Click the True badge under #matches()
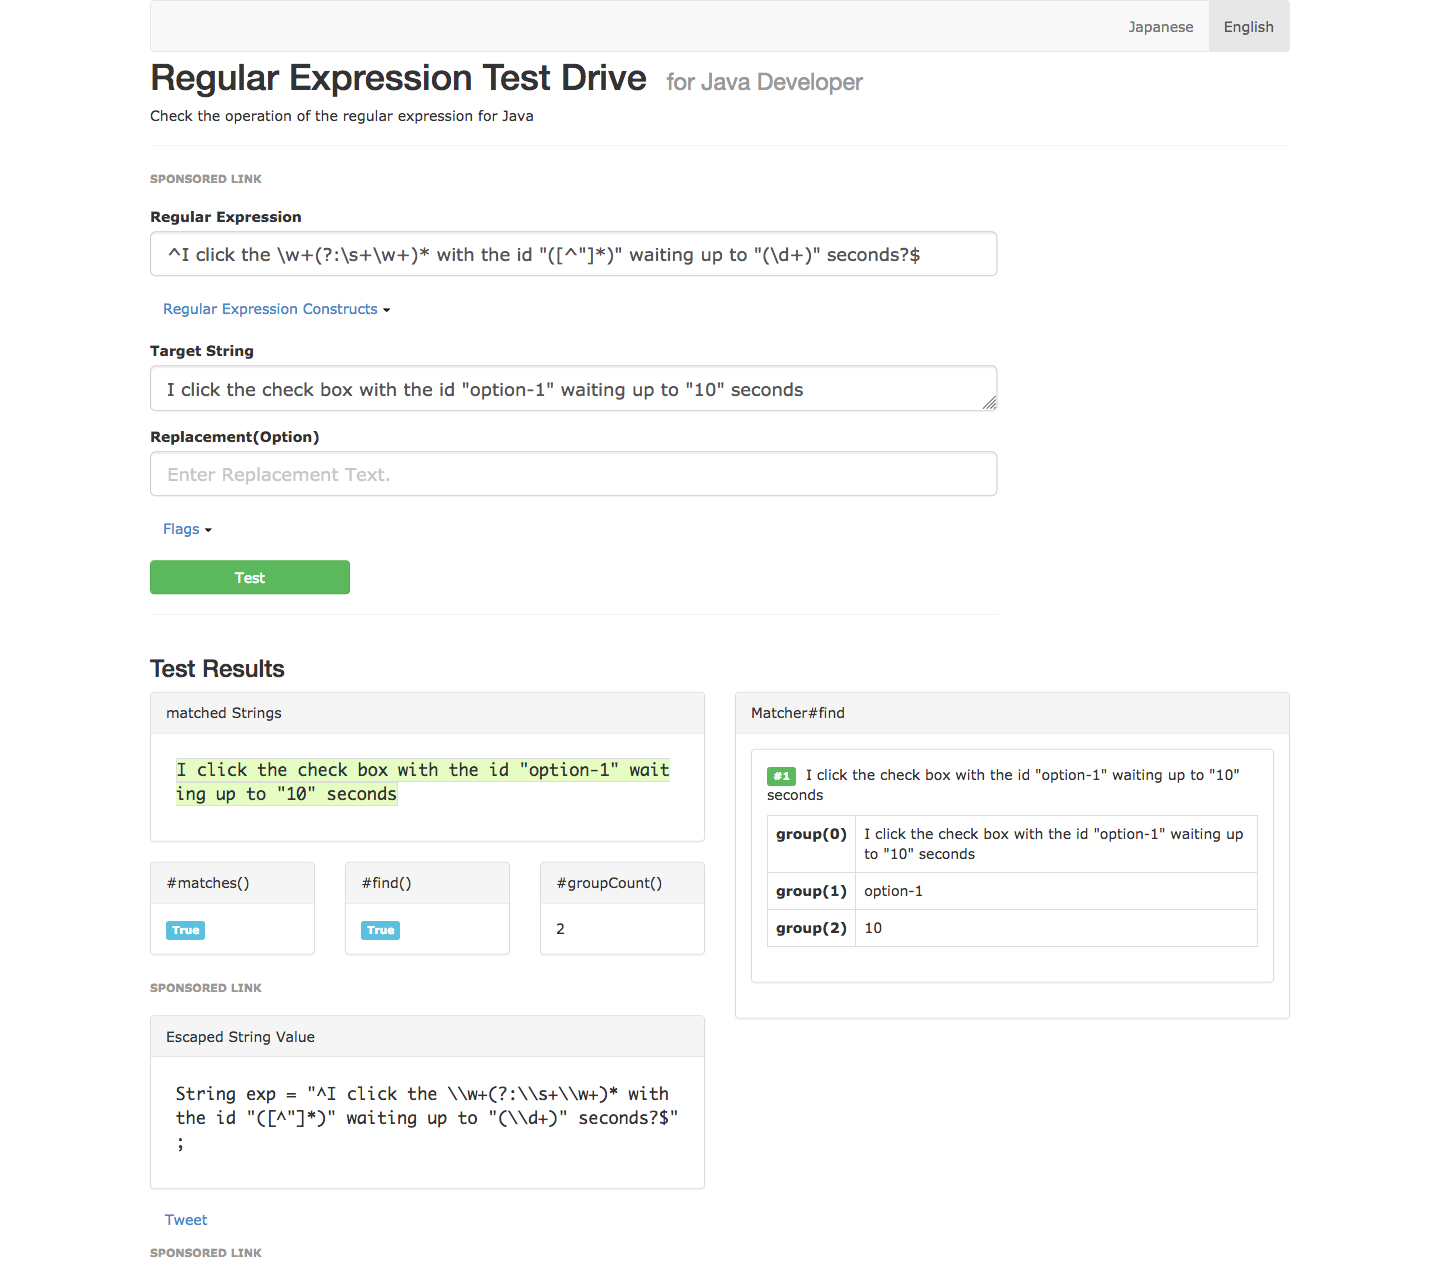 point(186,930)
